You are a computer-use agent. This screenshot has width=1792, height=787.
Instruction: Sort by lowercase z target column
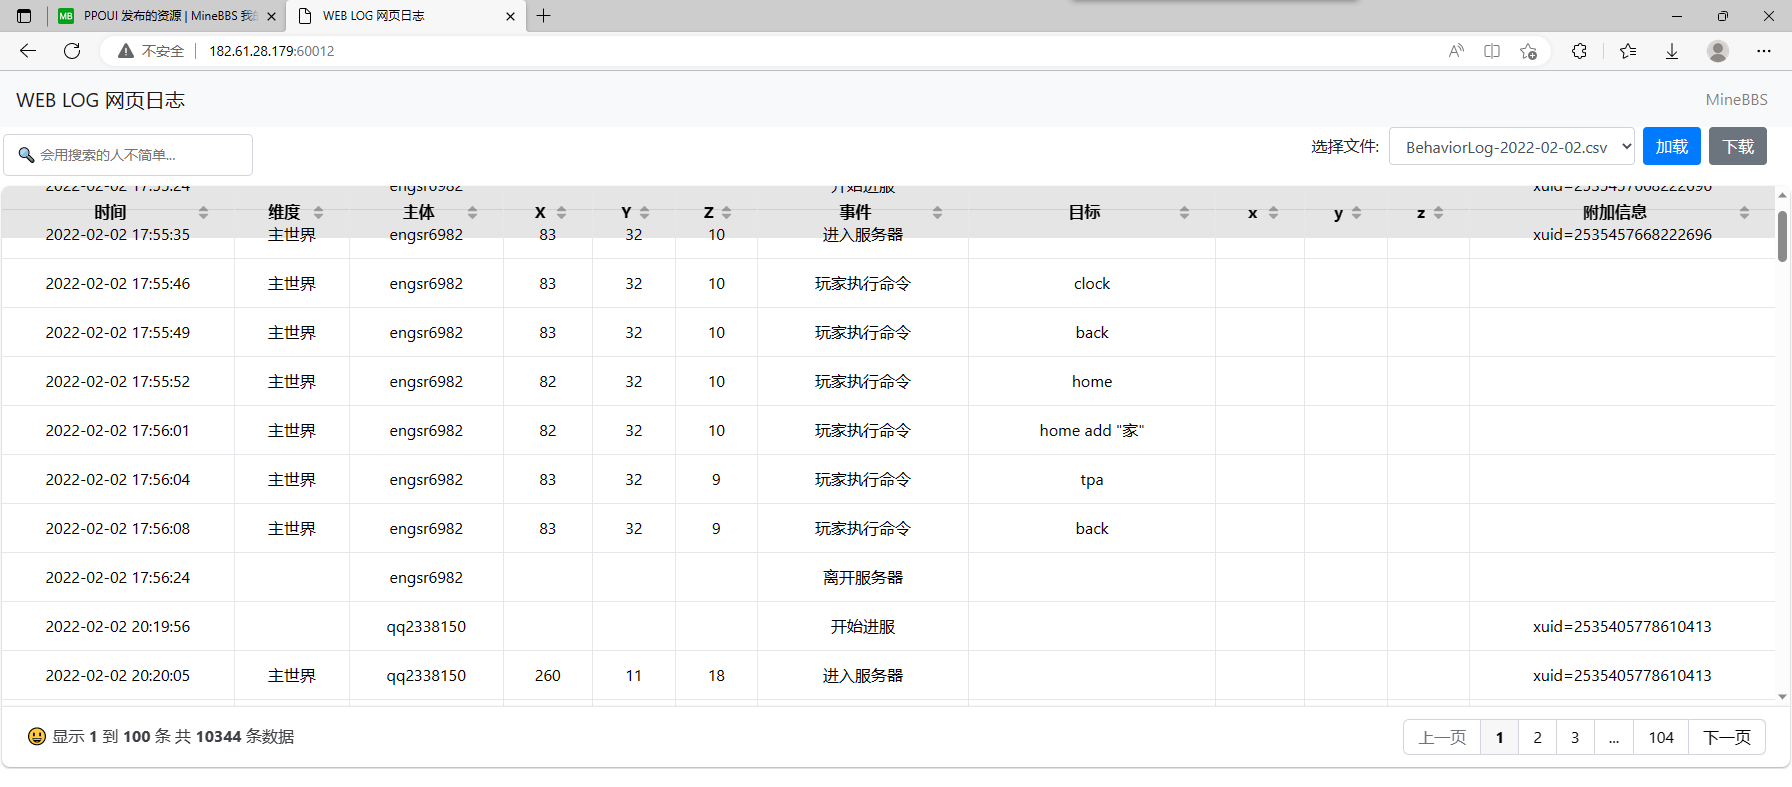(x=1438, y=212)
